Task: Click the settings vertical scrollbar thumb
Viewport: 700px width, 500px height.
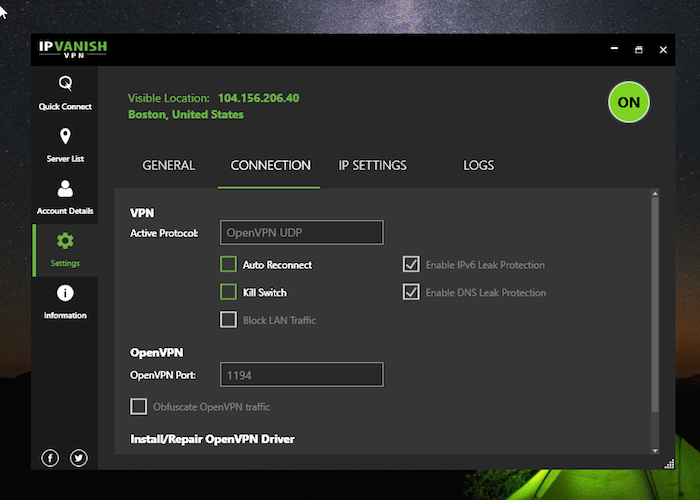Action: 655,305
